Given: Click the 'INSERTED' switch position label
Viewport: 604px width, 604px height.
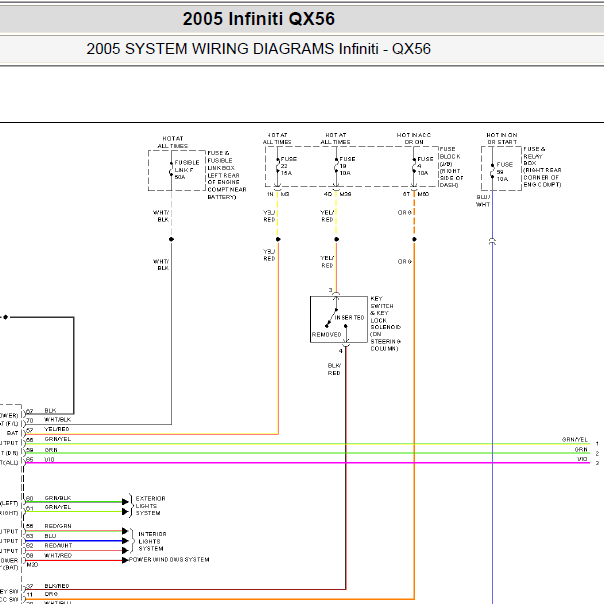Looking at the screenshot, I should (x=349, y=318).
